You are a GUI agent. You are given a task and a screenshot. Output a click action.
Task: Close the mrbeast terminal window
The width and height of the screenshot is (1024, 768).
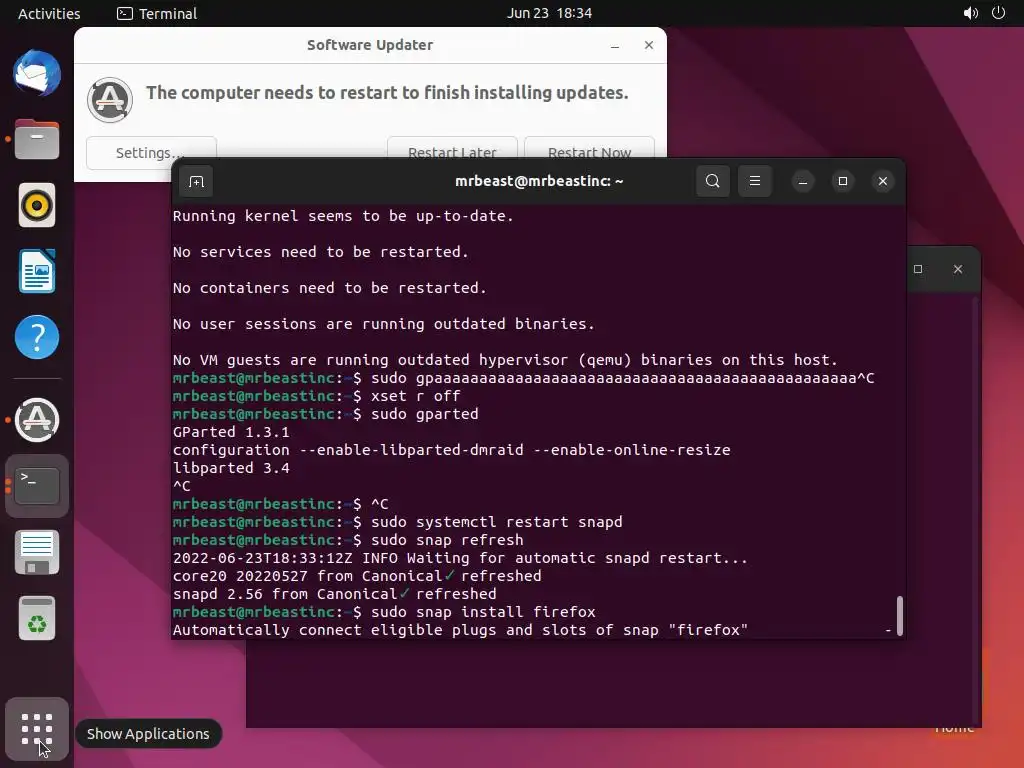882,181
